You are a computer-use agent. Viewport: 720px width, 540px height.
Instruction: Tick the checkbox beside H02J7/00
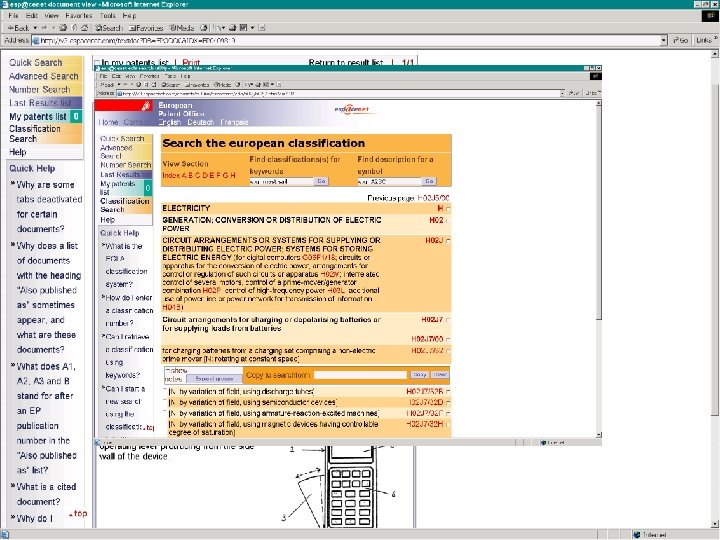point(448,339)
